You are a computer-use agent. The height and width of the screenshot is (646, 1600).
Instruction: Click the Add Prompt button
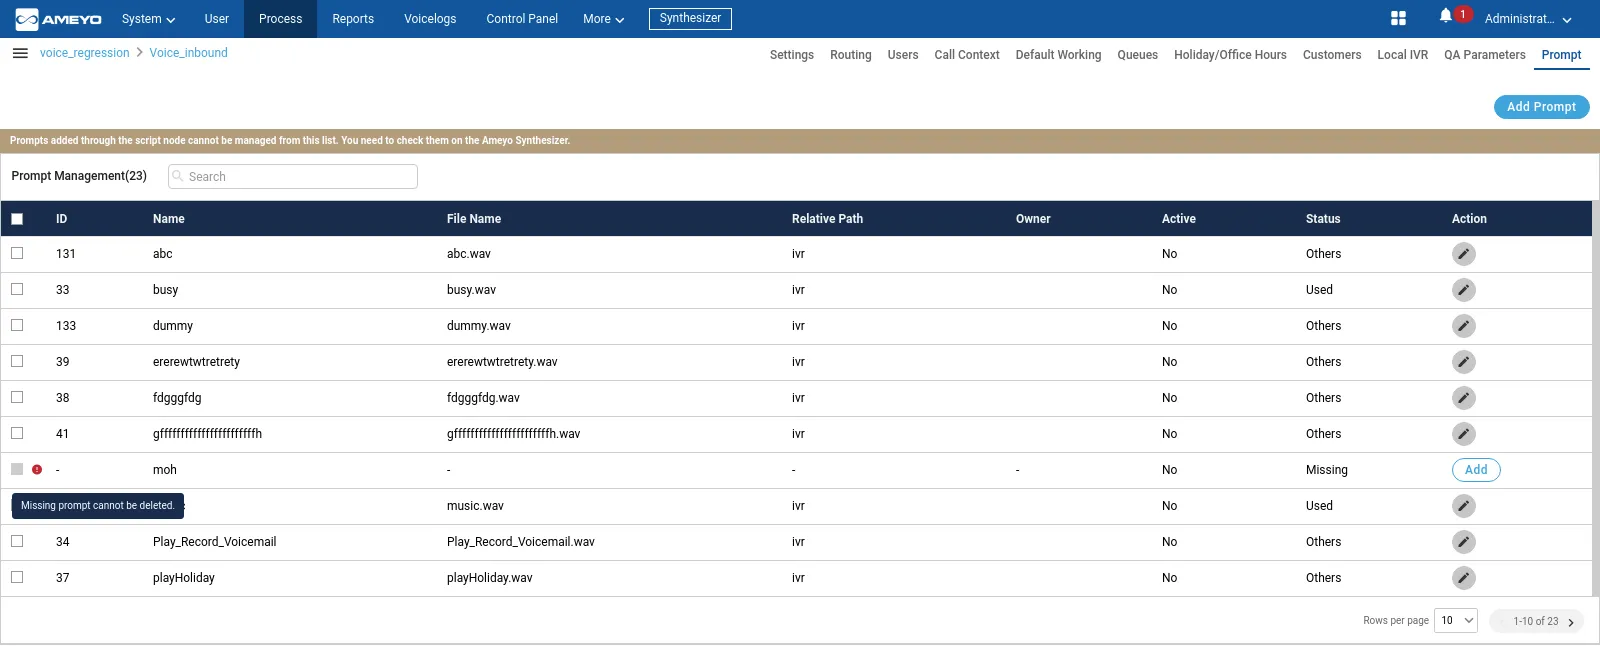[x=1541, y=107]
